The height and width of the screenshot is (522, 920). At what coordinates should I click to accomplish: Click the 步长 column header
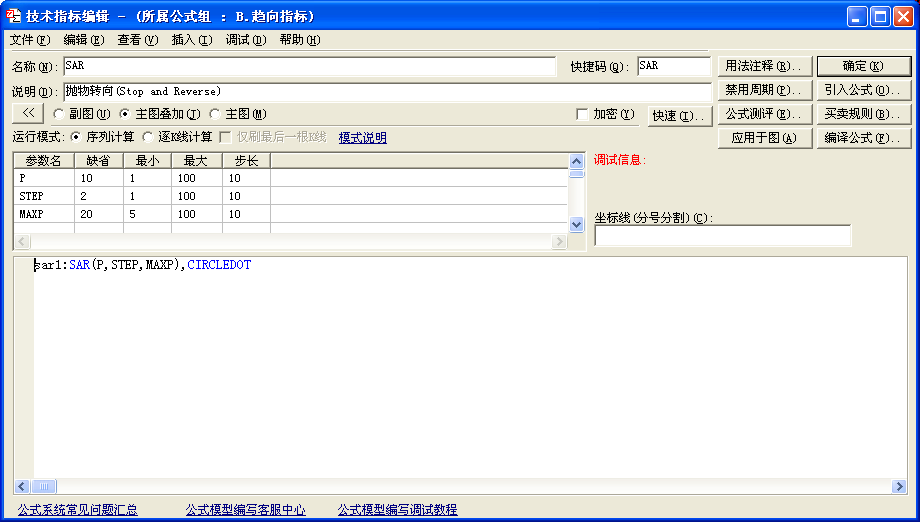(x=246, y=161)
